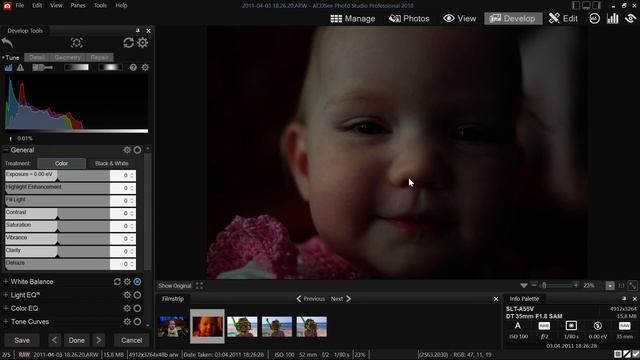Toggle Color EQ enable circle

tap(138, 308)
